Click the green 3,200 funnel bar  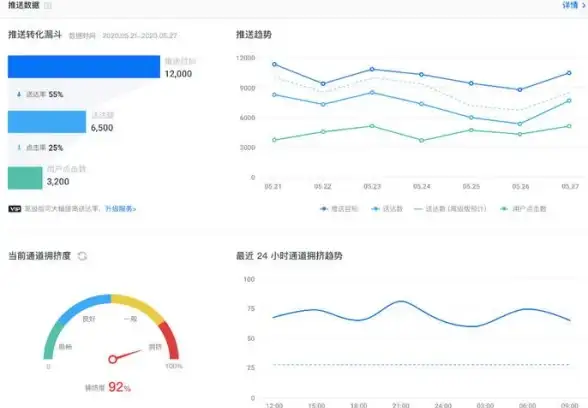click(25, 178)
